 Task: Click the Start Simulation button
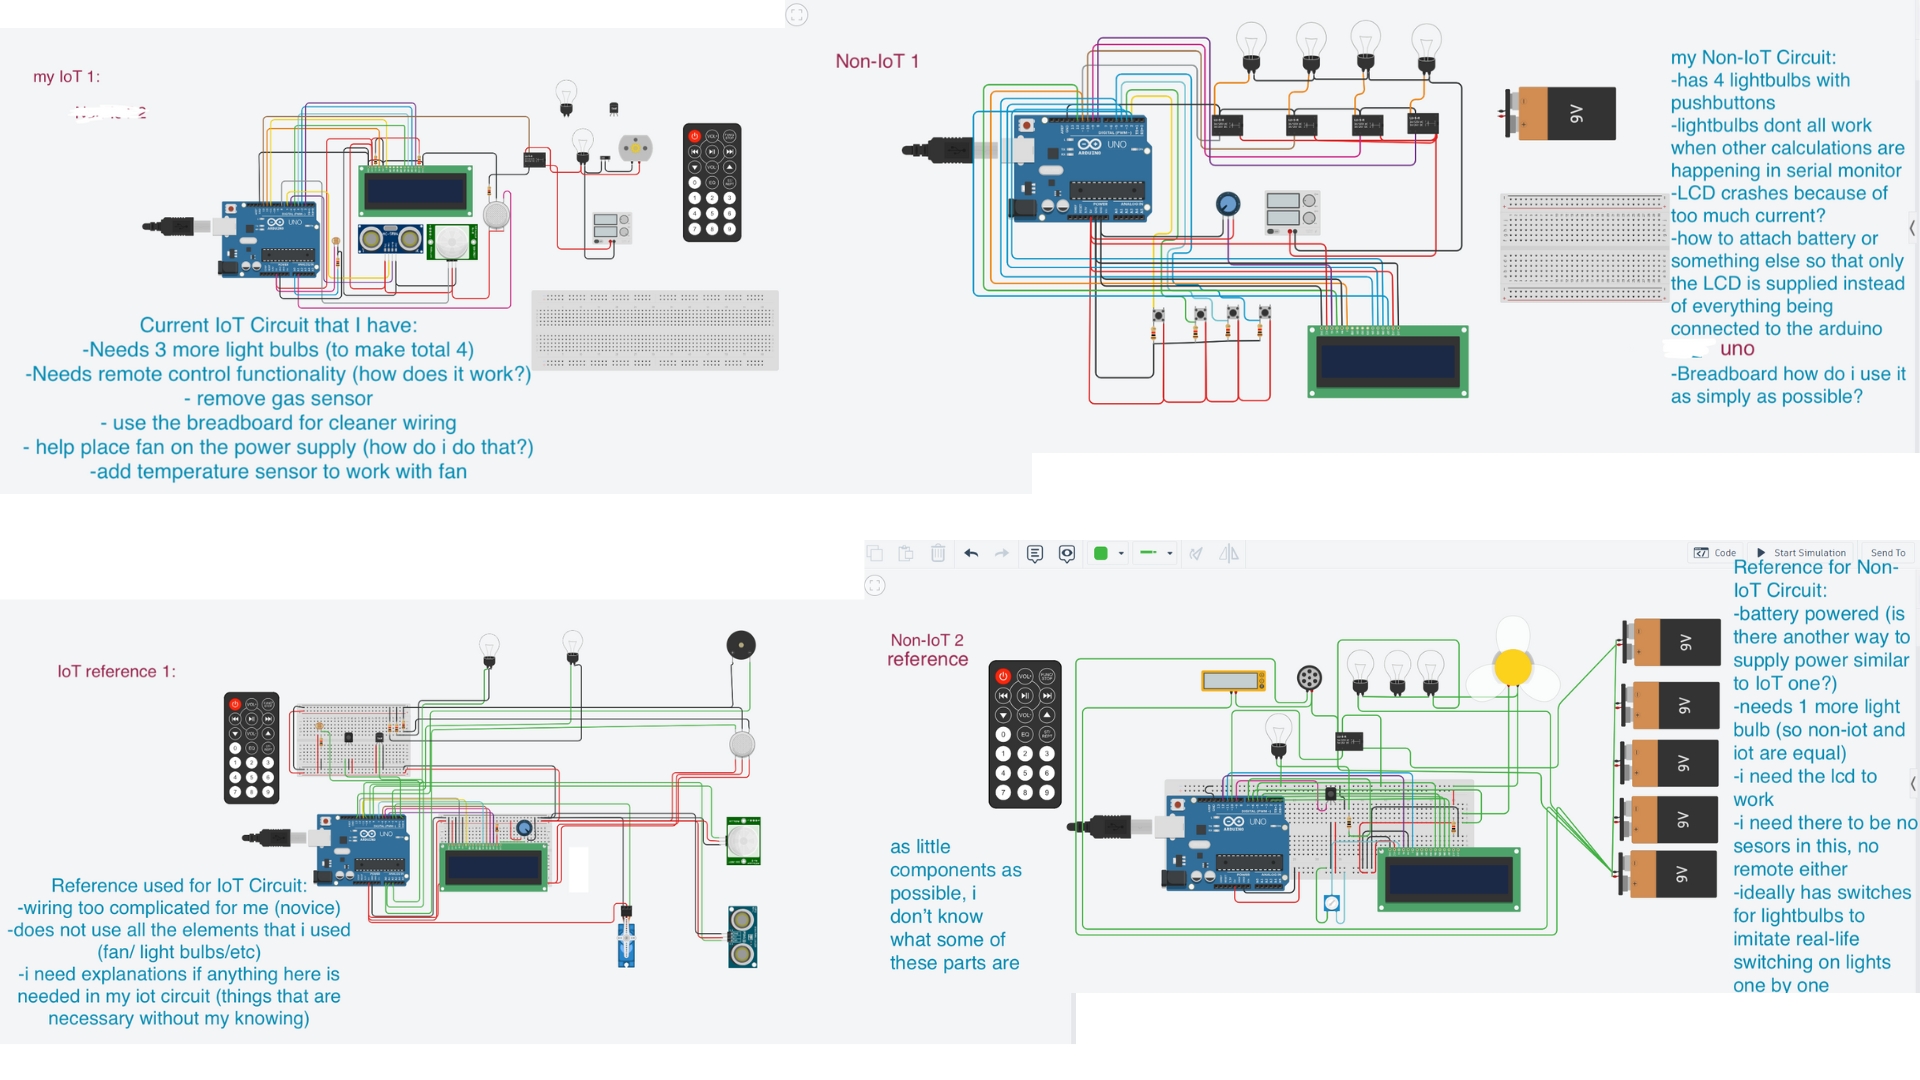1800,552
